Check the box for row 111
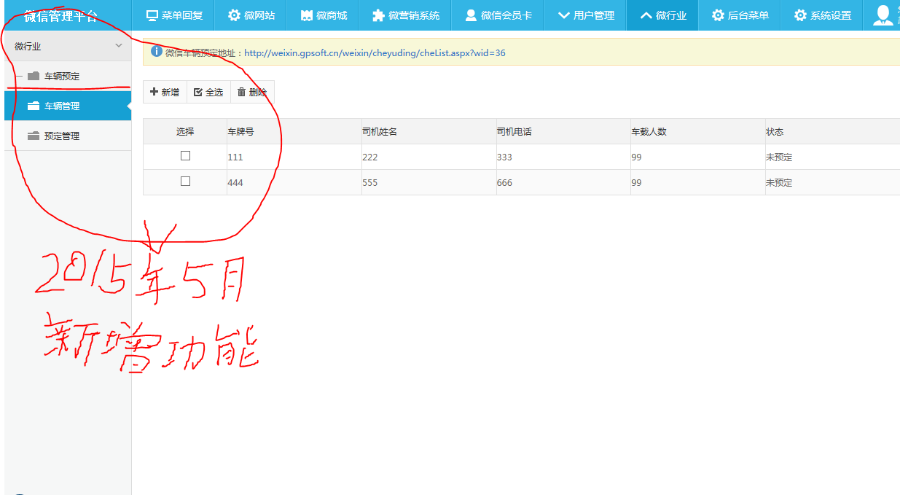Viewport: 900px width, 495px height. [185, 156]
